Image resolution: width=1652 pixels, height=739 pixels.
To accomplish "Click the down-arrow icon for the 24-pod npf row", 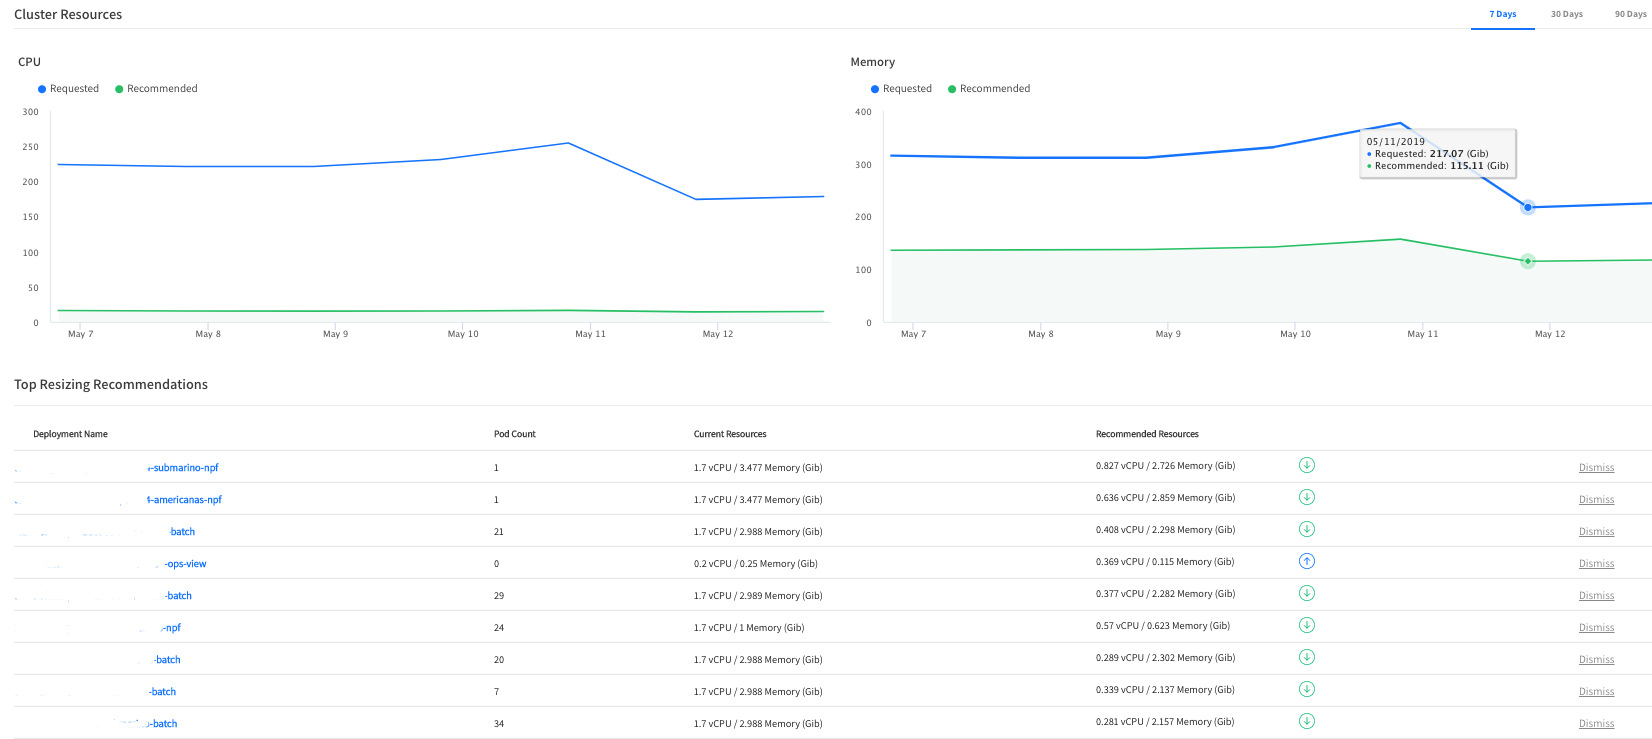I will coord(1306,625).
